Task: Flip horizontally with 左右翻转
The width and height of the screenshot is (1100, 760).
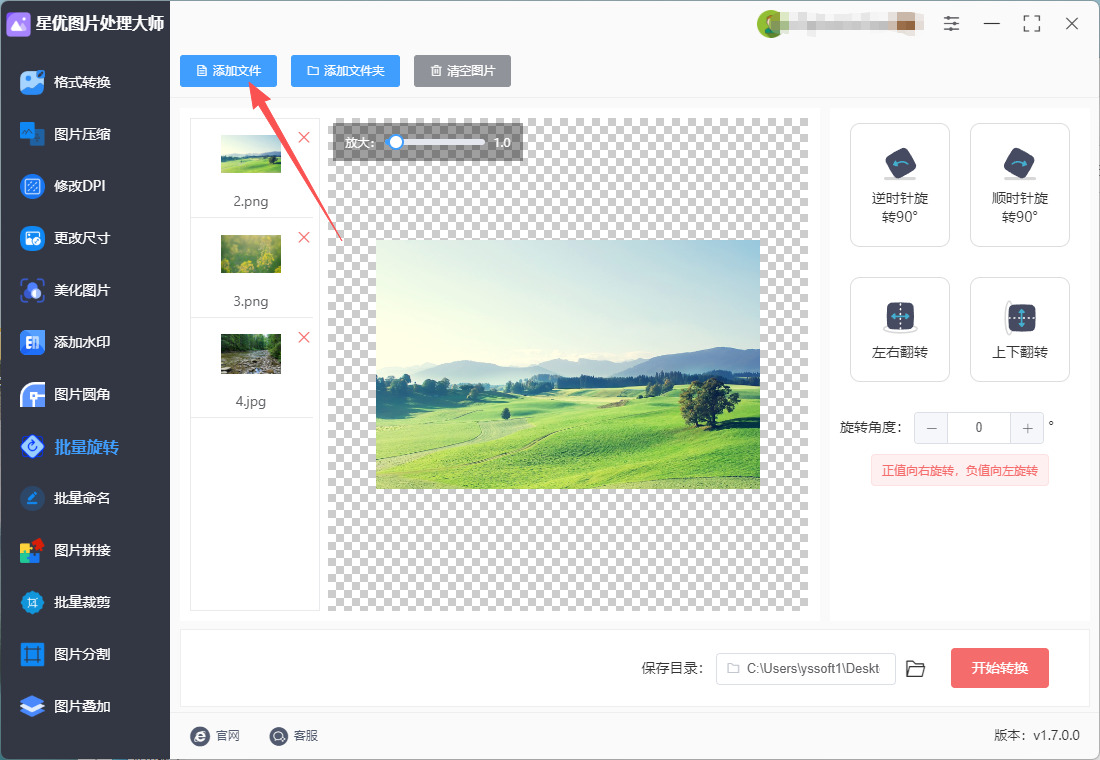Action: 900,330
